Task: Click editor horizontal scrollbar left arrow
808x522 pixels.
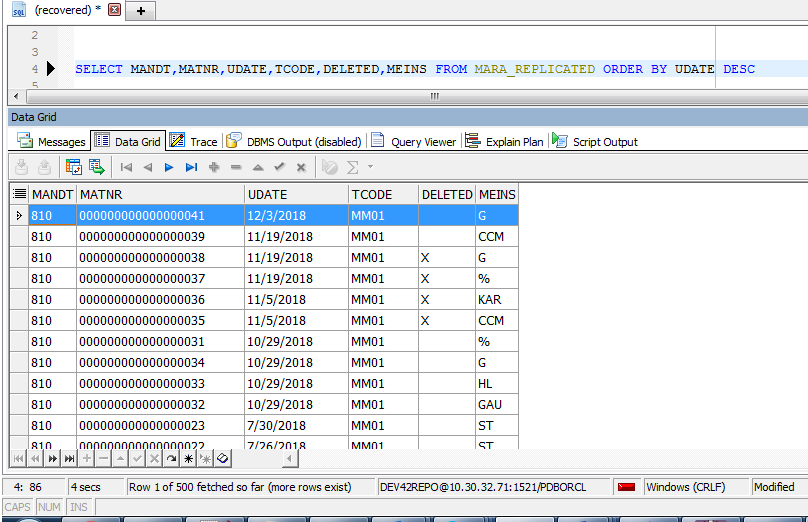Action: (16, 96)
